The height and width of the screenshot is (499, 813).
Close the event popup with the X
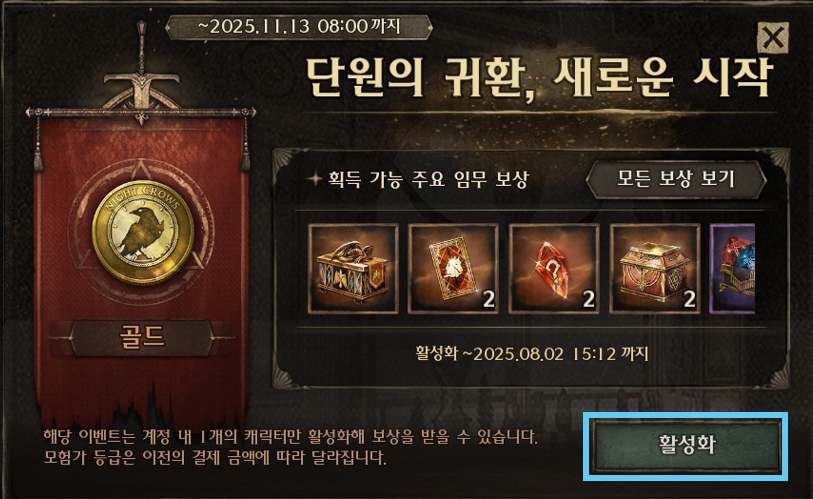pyautogui.click(x=773, y=37)
